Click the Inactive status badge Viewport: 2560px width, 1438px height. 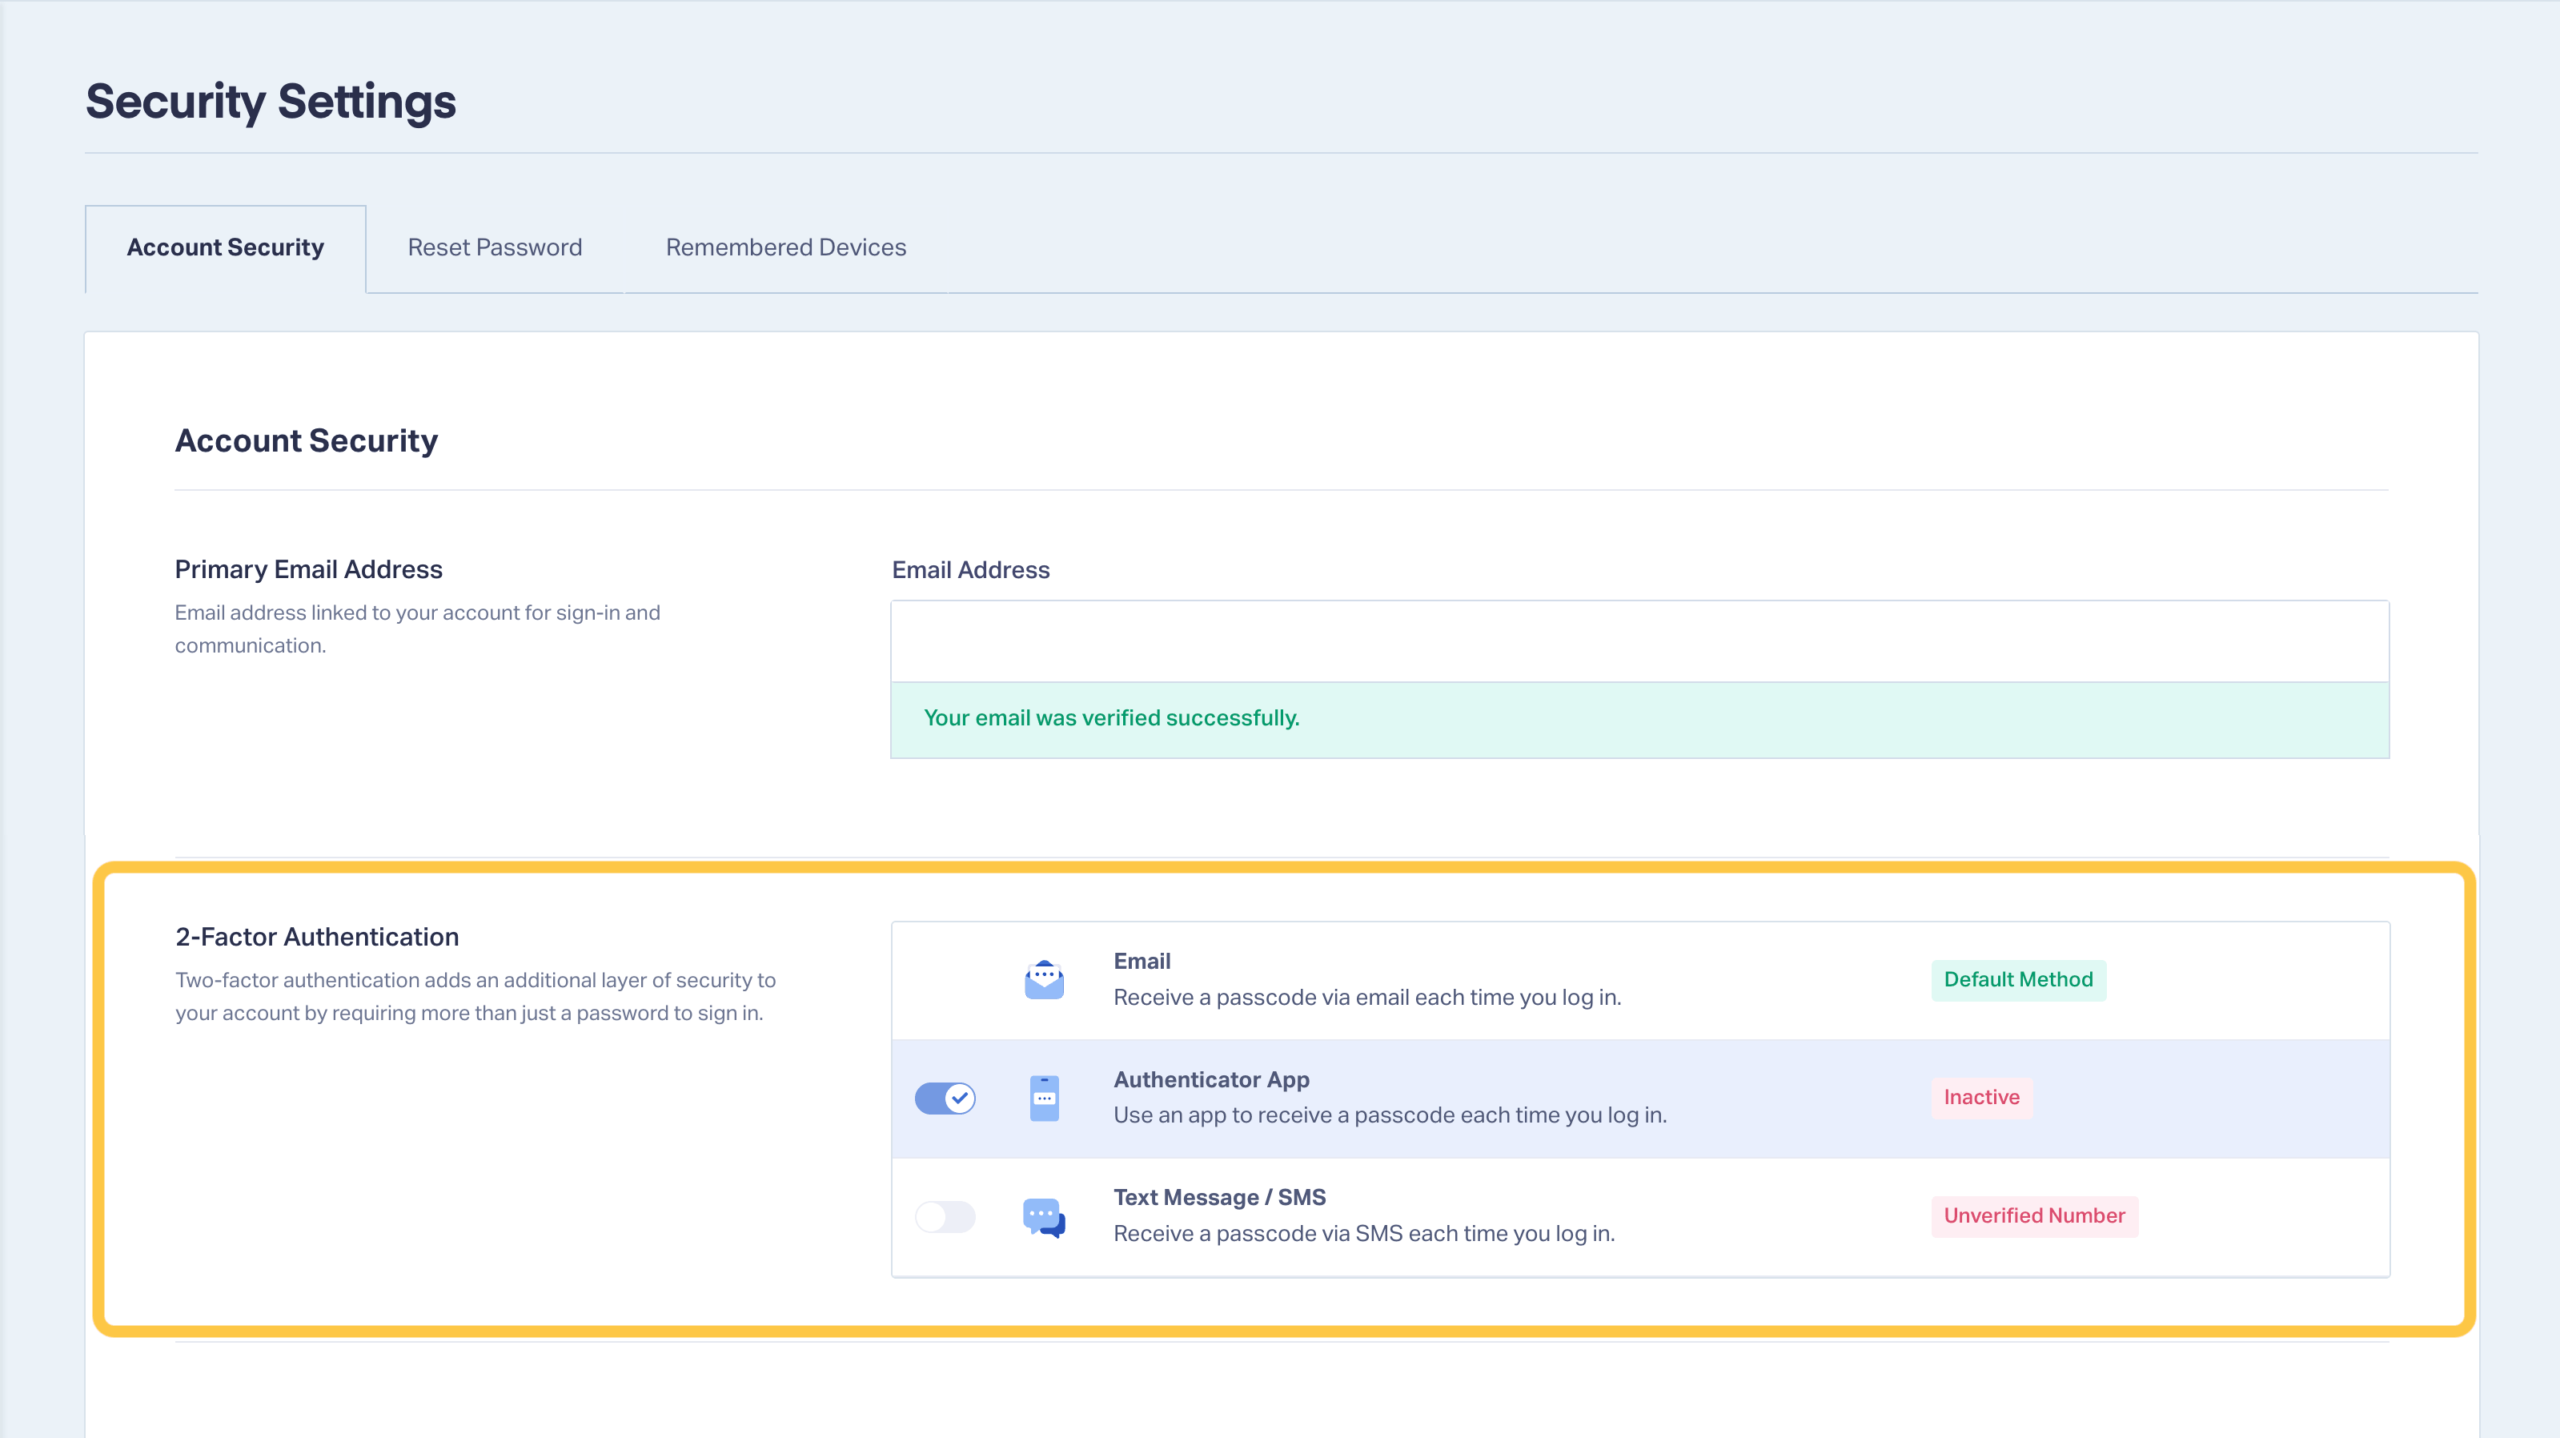coord(1981,1097)
